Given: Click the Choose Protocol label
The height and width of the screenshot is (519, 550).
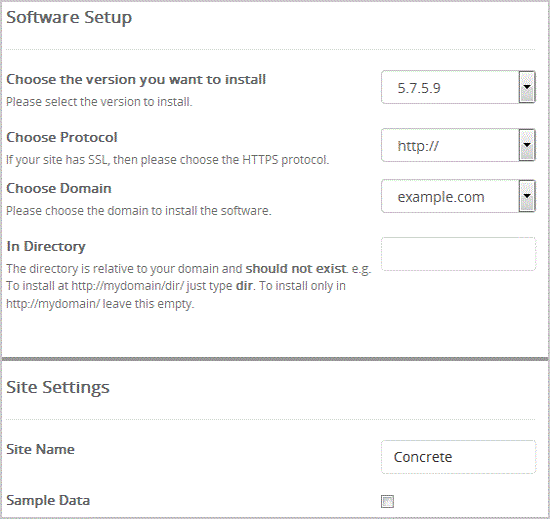Looking at the screenshot, I should [x=62, y=137].
